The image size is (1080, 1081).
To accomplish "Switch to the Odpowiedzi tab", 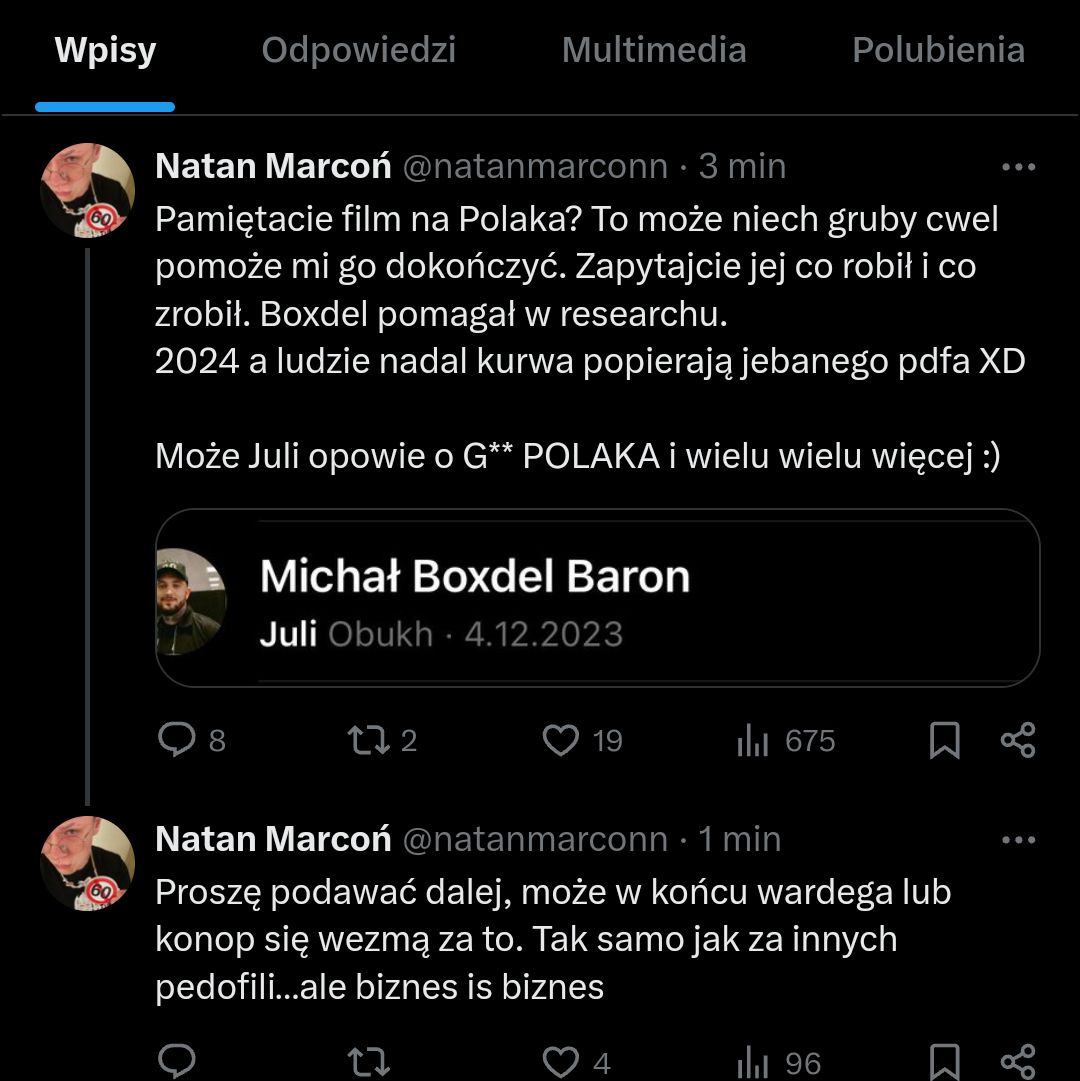I will (358, 50).
